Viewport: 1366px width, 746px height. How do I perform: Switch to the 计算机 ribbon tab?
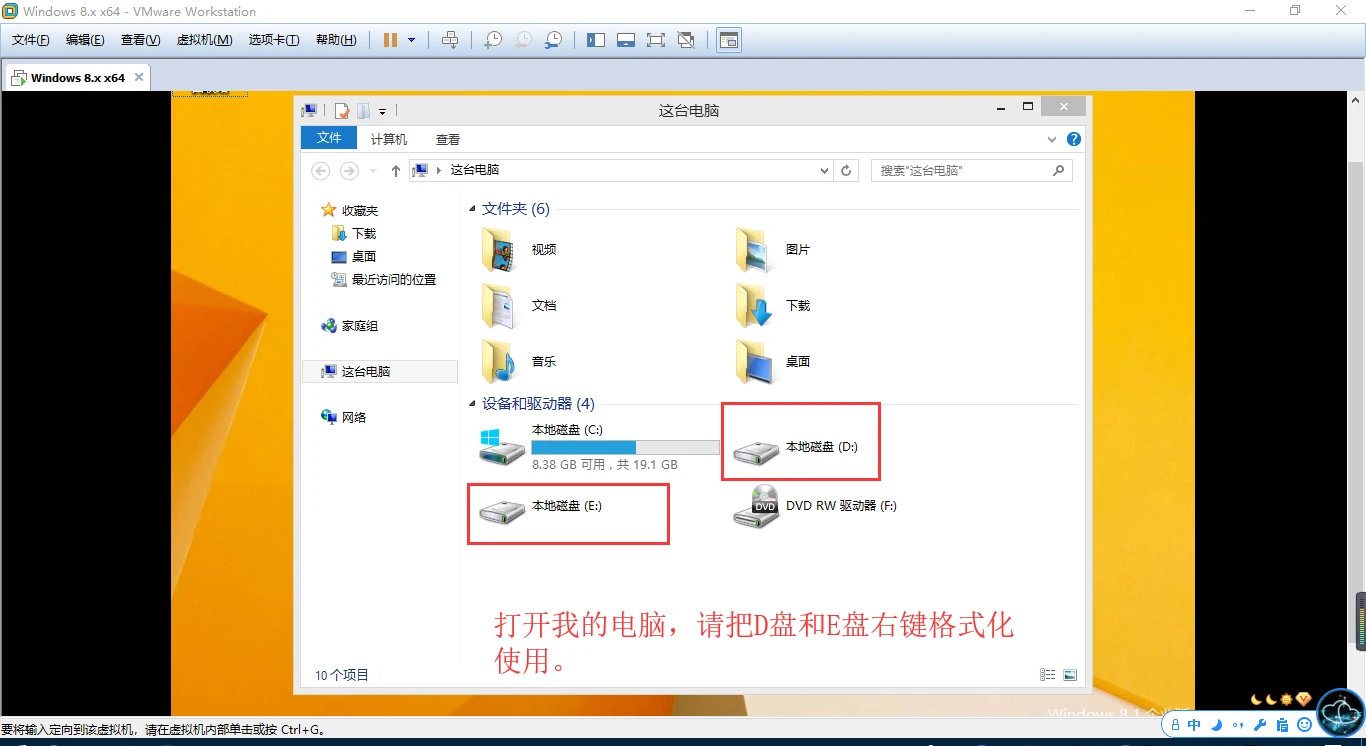[x=388, y=140]
